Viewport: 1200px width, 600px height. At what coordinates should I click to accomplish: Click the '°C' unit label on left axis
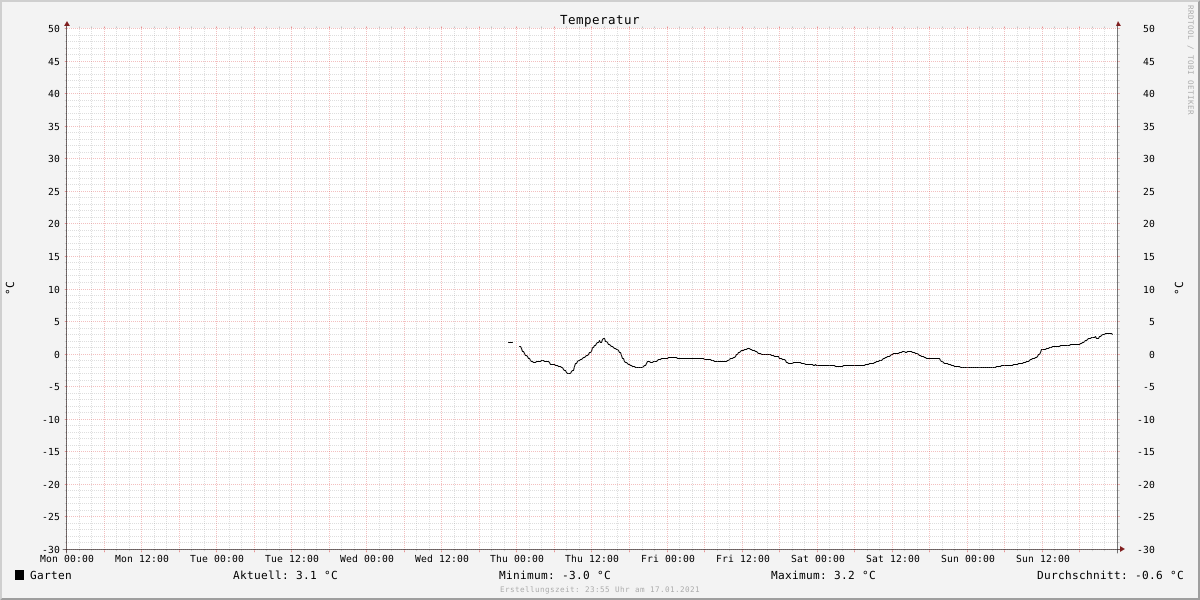(x=10, y=288)
